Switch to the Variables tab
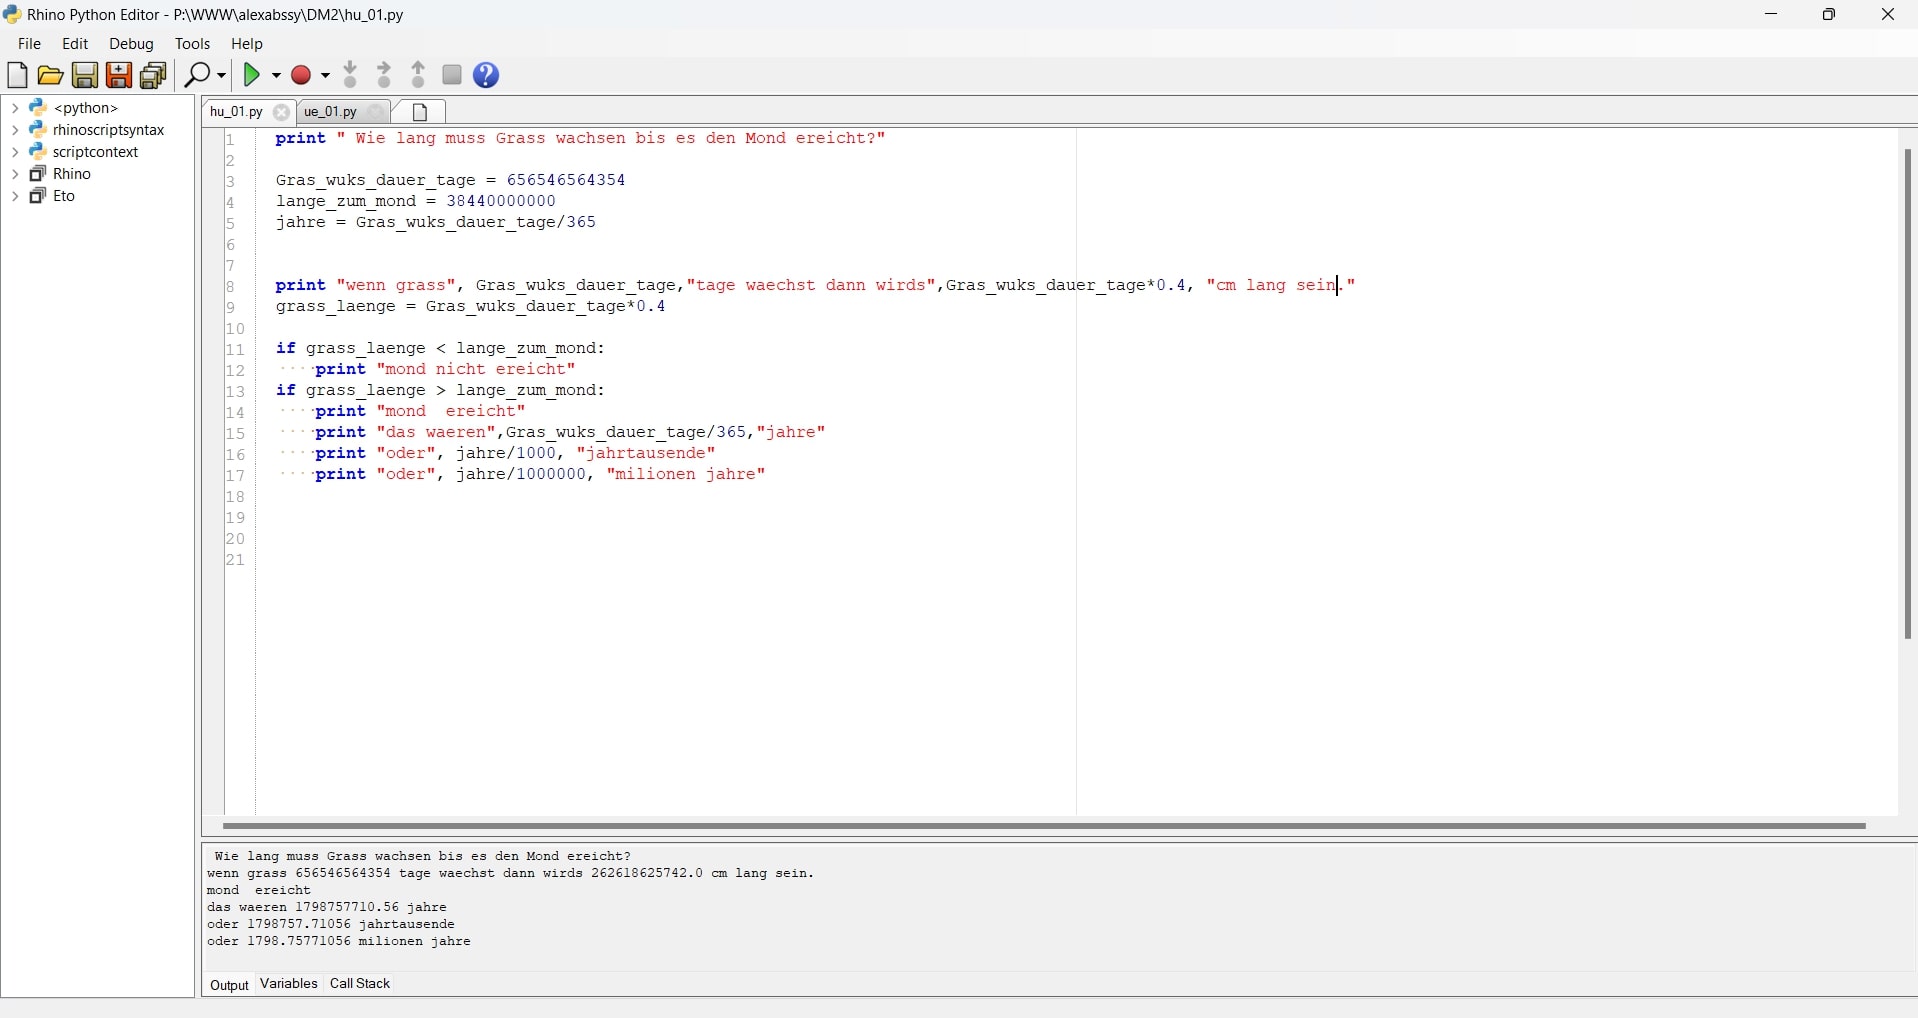 pos(288,984)
